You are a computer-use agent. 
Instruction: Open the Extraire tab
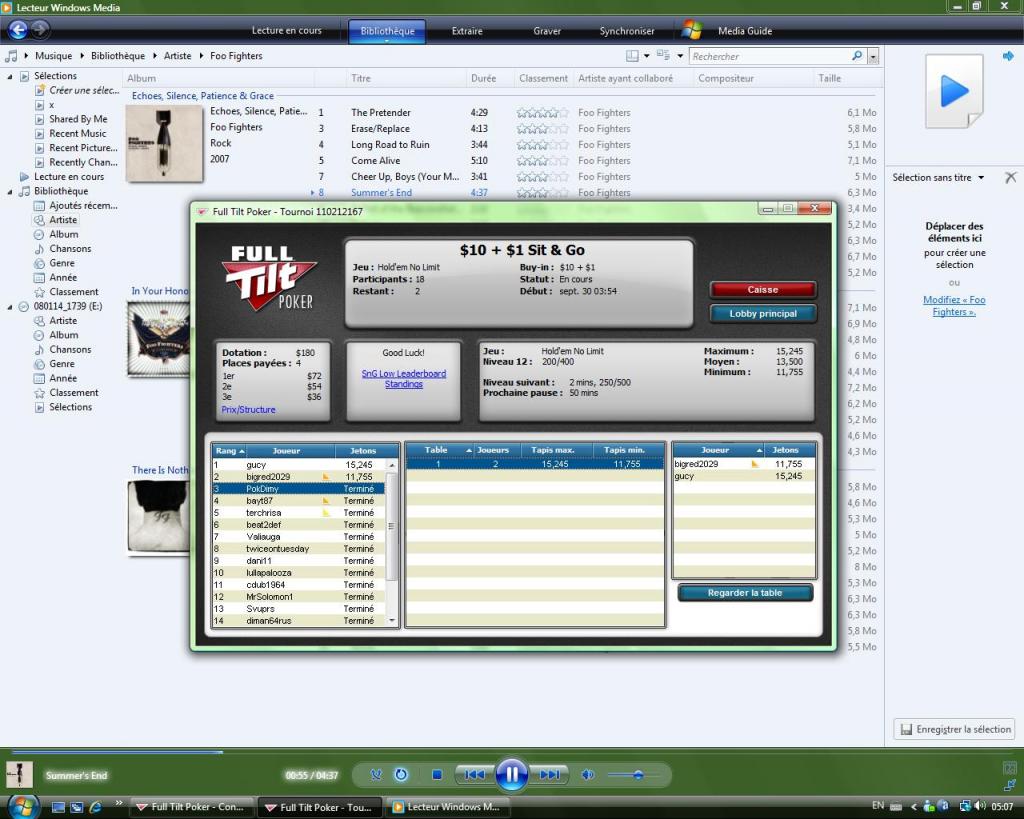(x=467, y=31)
